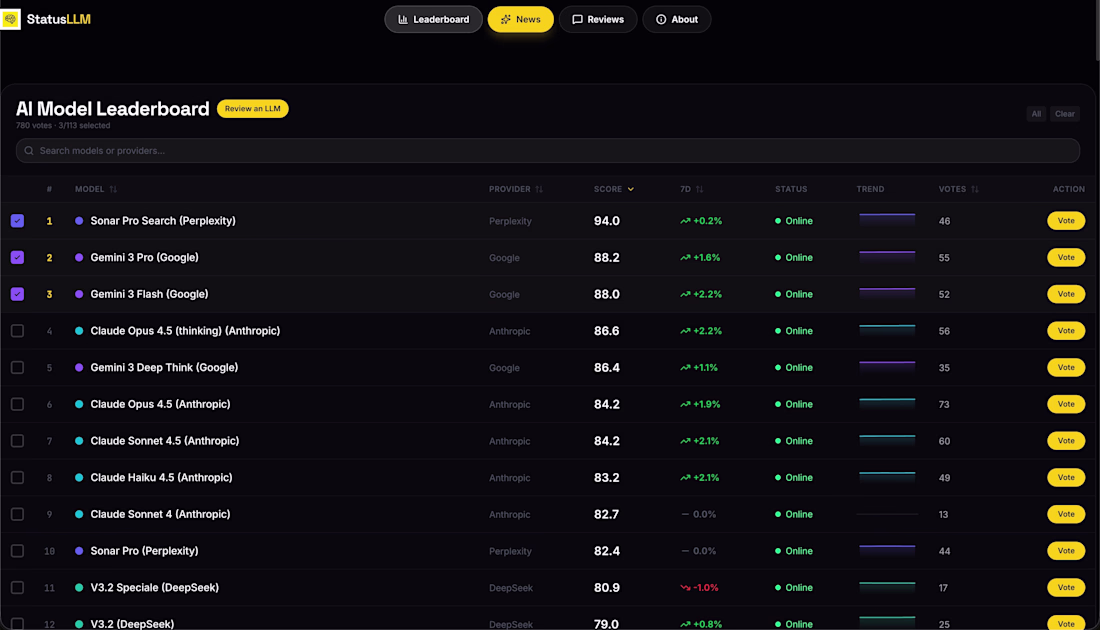Vote for Gemini 3 Pro (Google)
This screenshot has width=1100, height=630.
pos(1066,257)
